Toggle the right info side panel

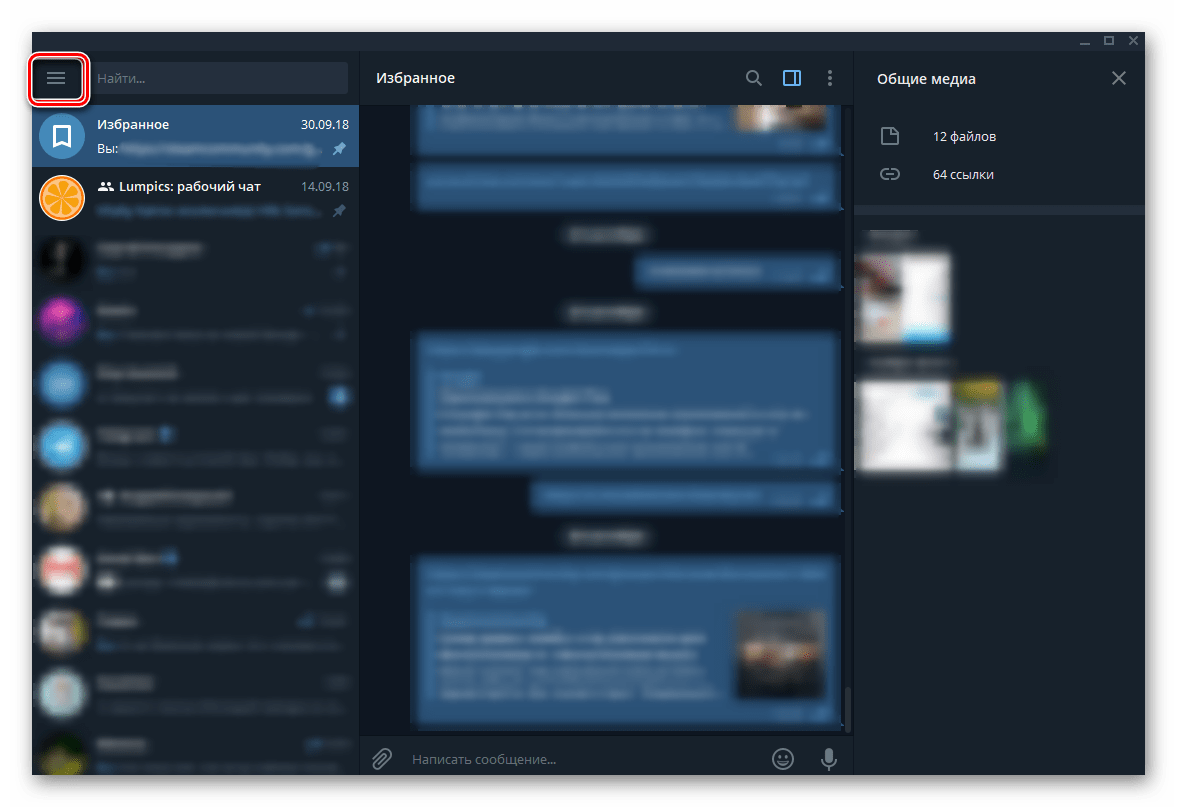click(792, 78)
